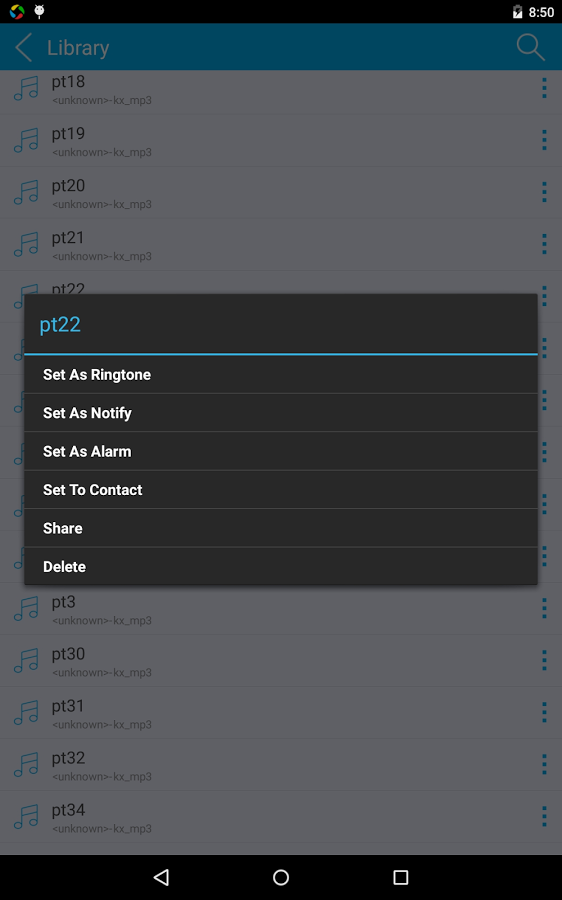Tap music note icon beside pt19

pos(26,140)
